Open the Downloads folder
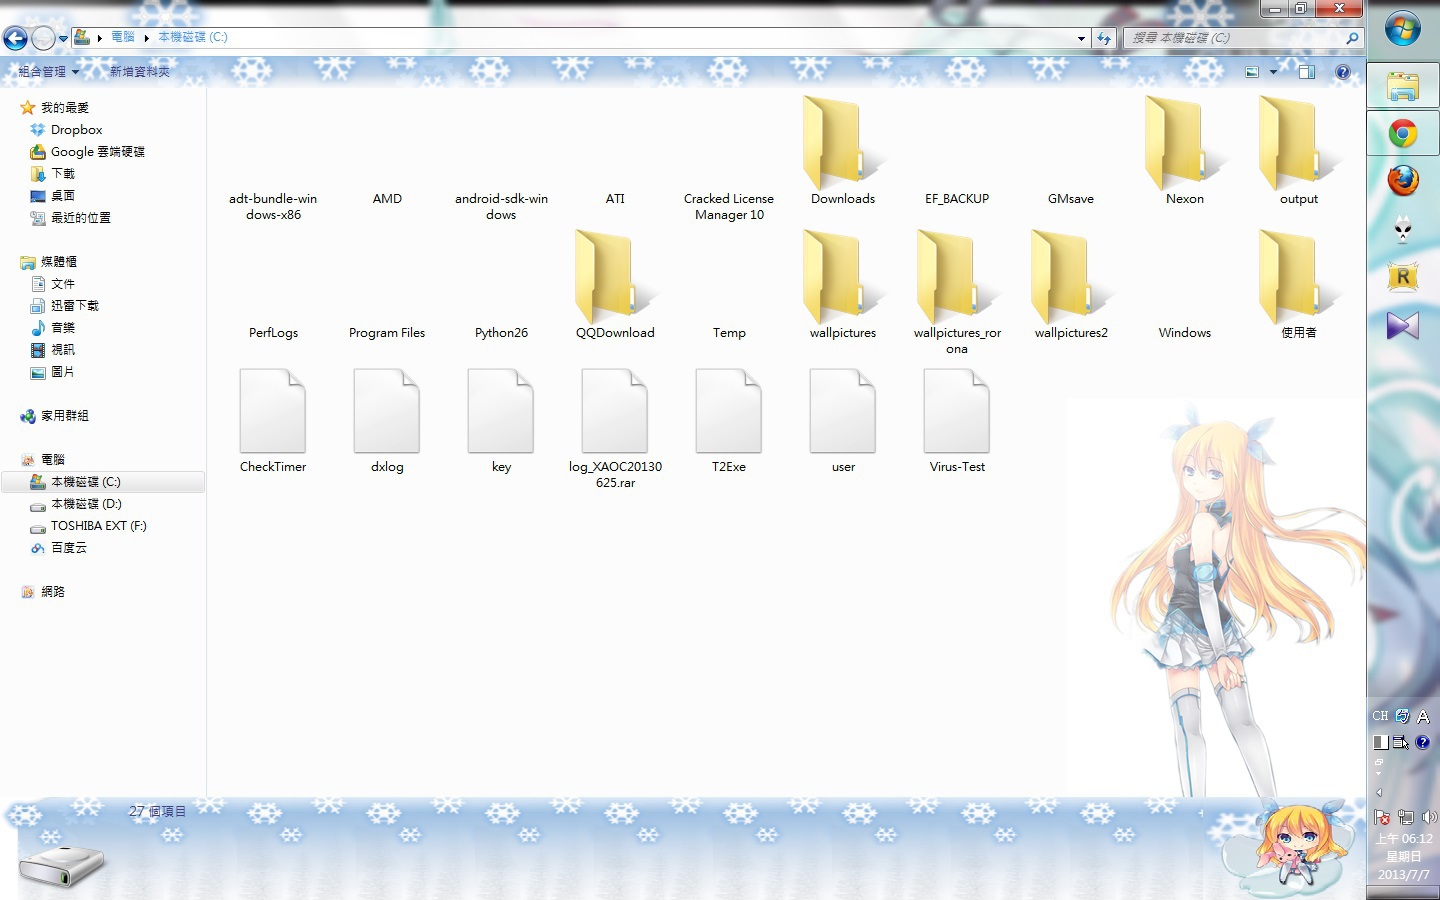This screenshot has height=900, width=1440. [x=843, y=150]
